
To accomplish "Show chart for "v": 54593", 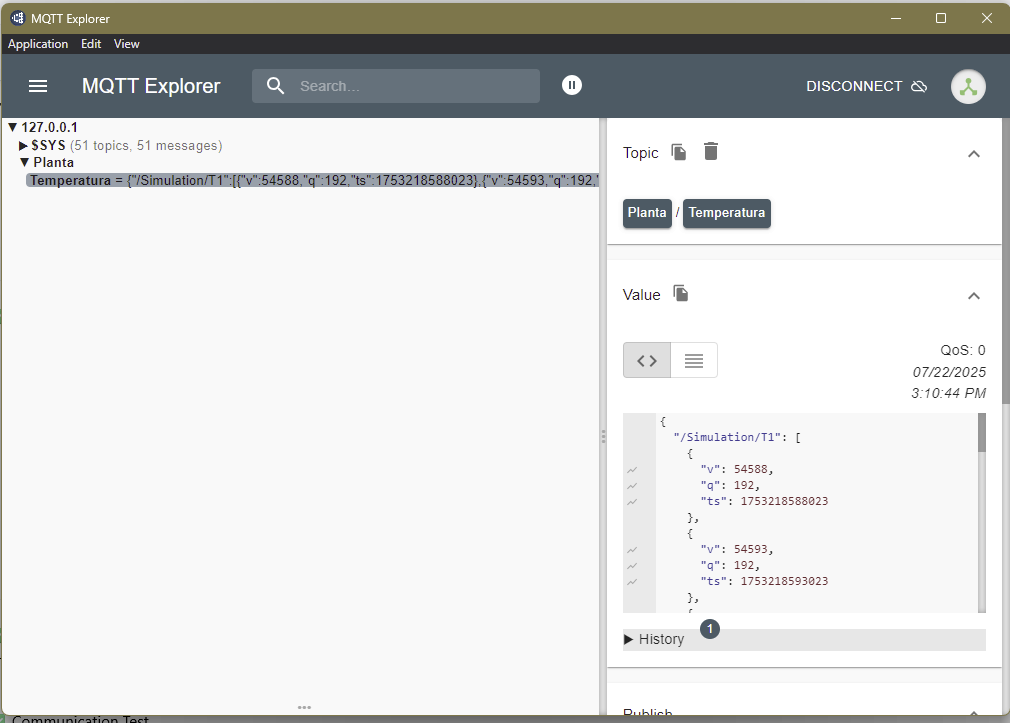I will pyautogui.click(x=632, y=550).
